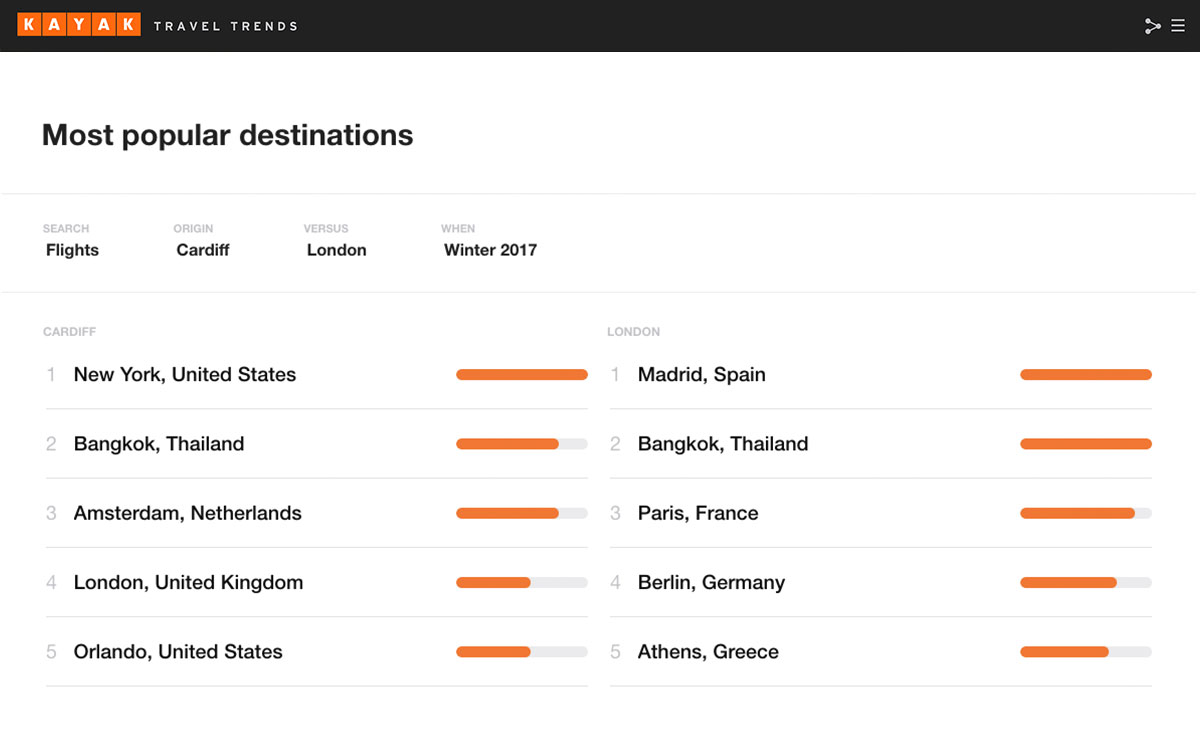Select New York, United States entry

(x=317, y=375)
